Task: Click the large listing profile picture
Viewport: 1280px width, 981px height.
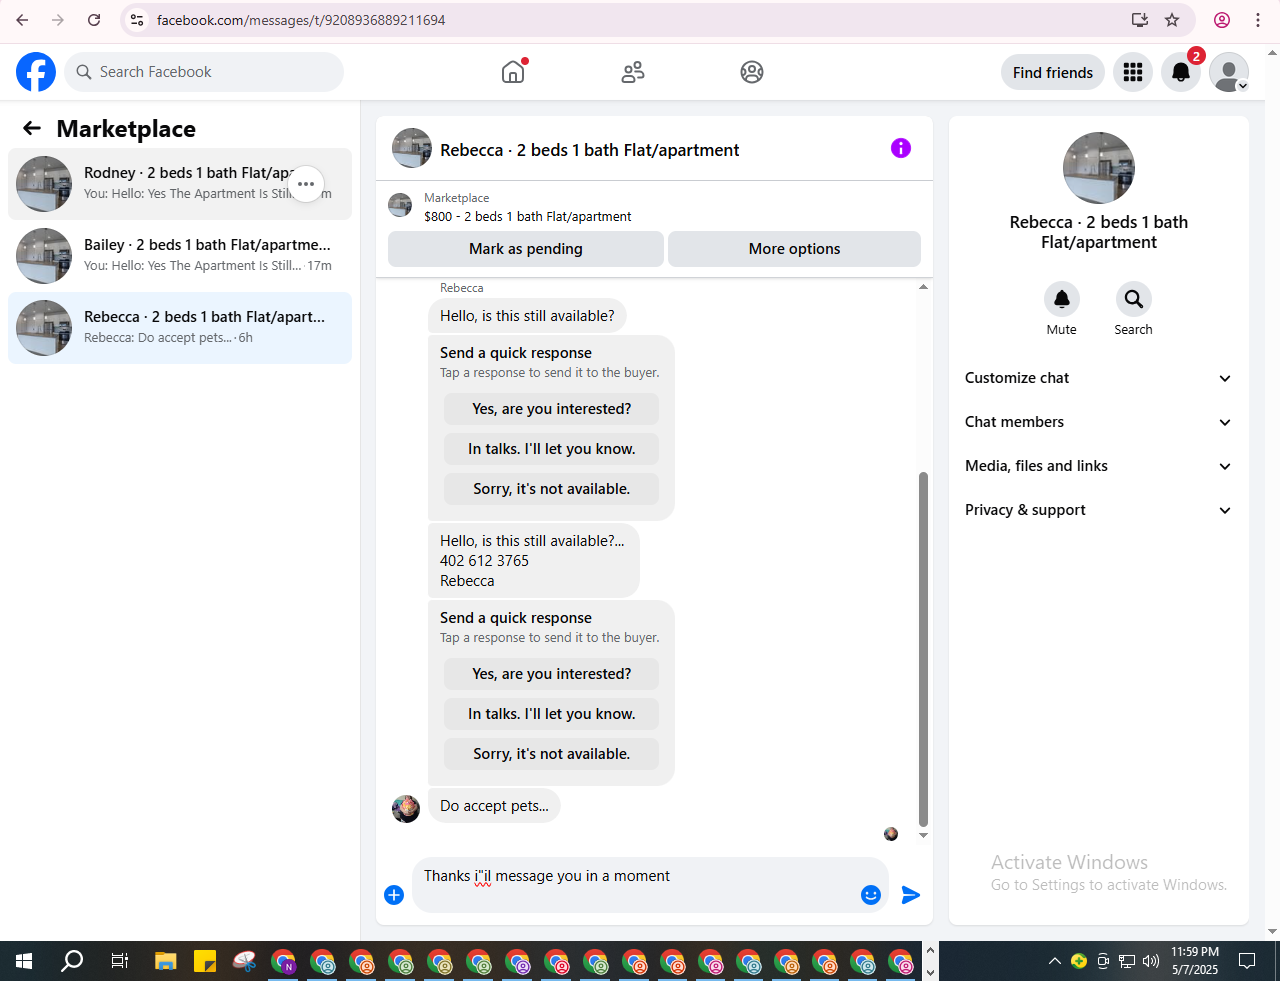Action: coord(1099,168)
